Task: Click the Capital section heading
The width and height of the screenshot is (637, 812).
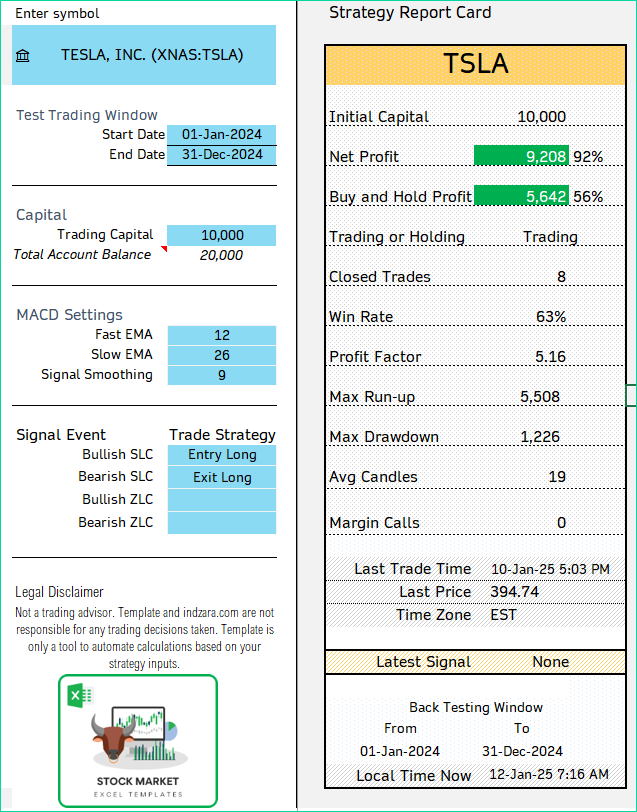Action: pyautogui.click(x=41, y=215)
